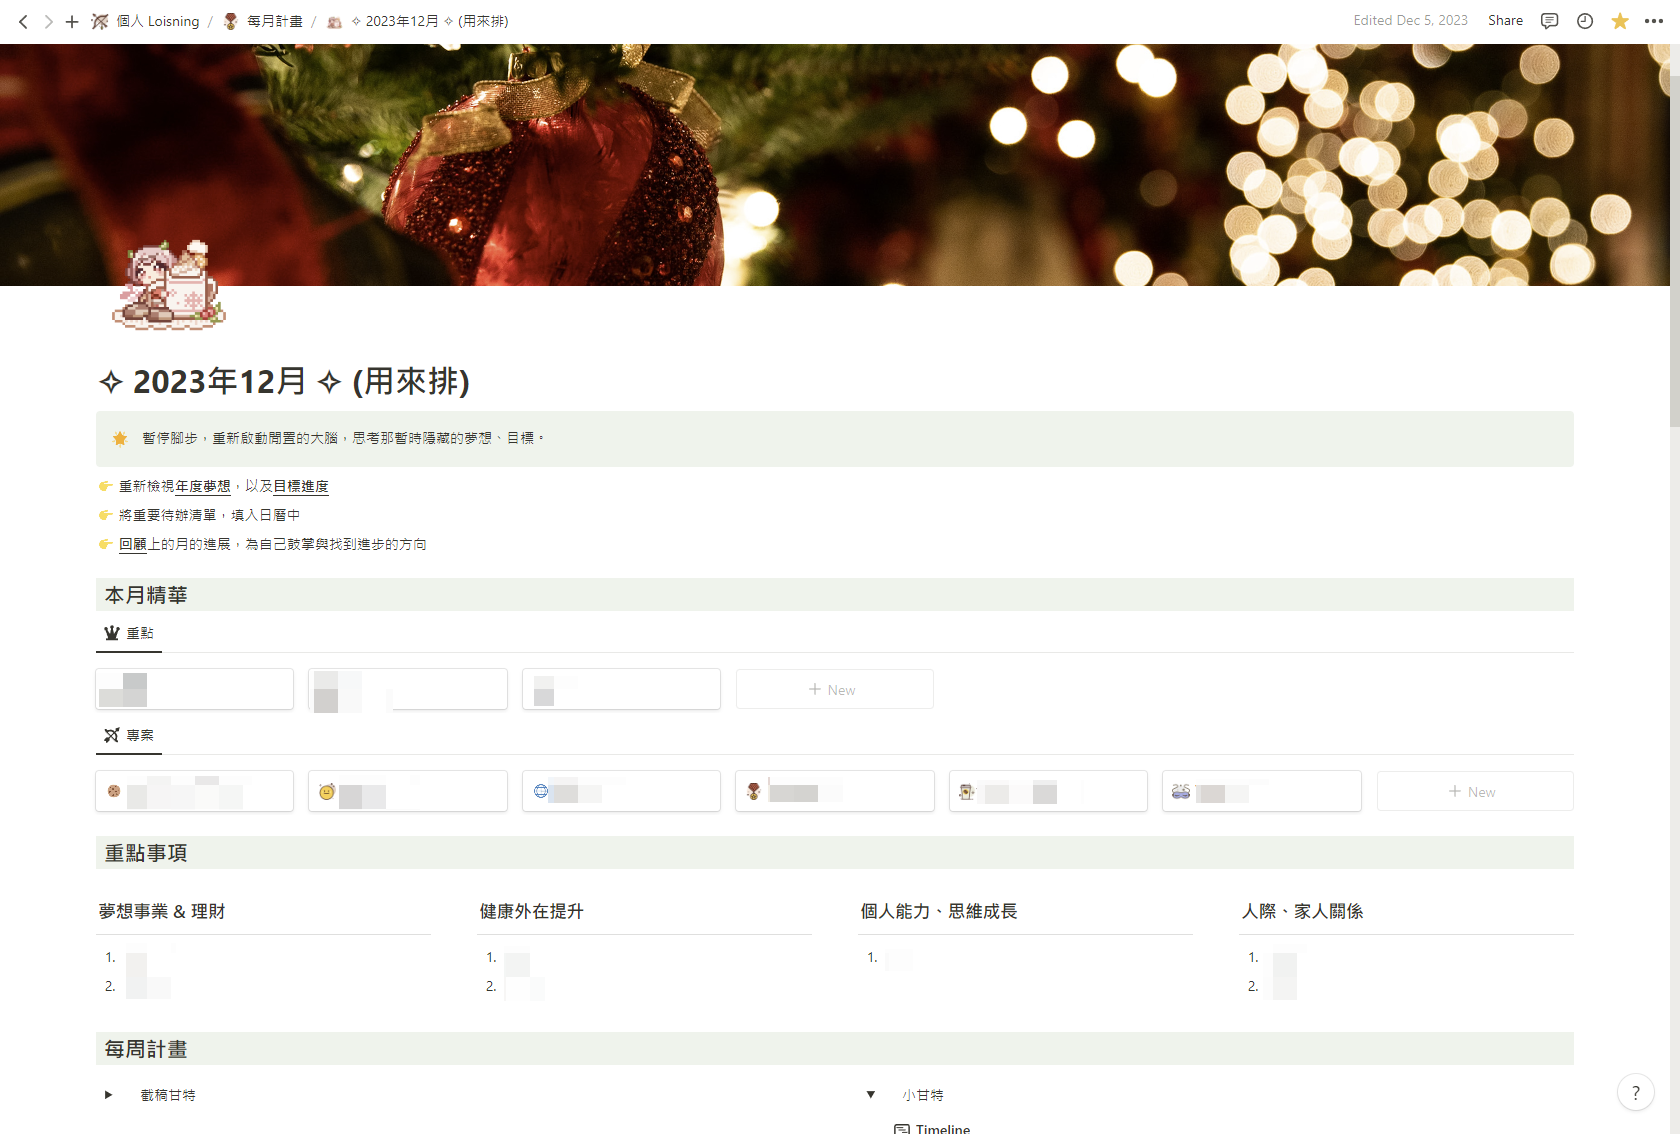The width and height of the screenshot is (1680, 1134).
Task: Click the 重點事項 heading
Action: (146, 853)
